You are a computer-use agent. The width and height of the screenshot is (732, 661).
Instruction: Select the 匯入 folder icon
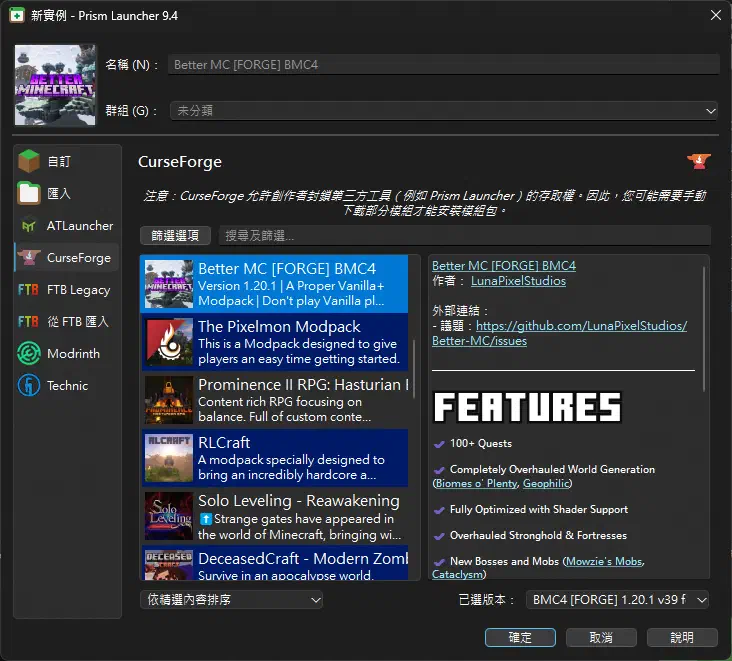29,193
